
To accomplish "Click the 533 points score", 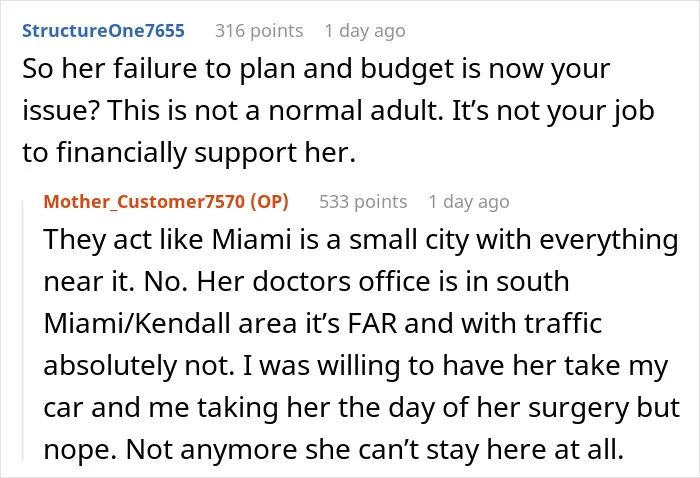I will 363,202.
